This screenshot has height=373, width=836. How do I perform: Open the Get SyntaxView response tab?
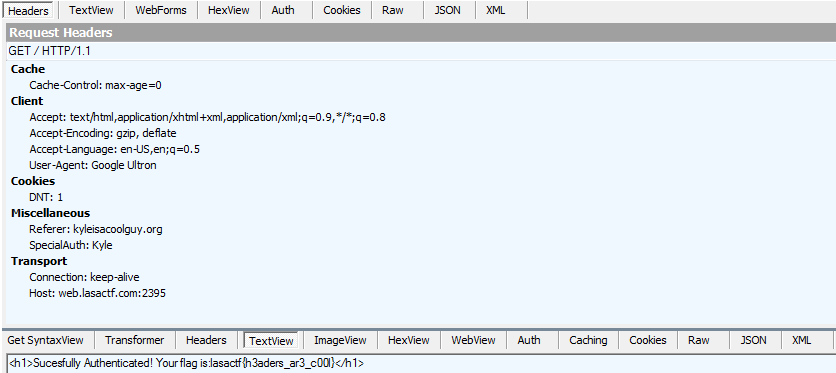[x=45, y=340]
